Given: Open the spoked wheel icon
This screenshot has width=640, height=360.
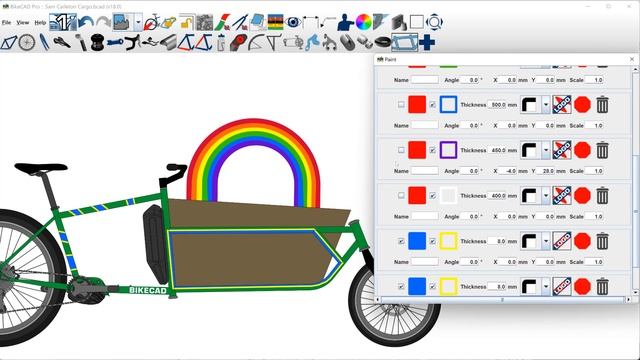Looking at the screenshot, I should 27,42.
